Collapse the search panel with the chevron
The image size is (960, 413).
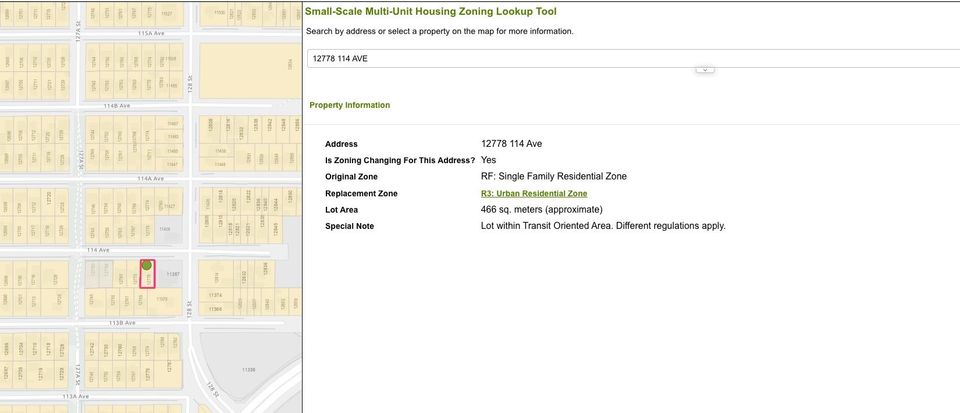pyautogui.click(x=704, y=70)
